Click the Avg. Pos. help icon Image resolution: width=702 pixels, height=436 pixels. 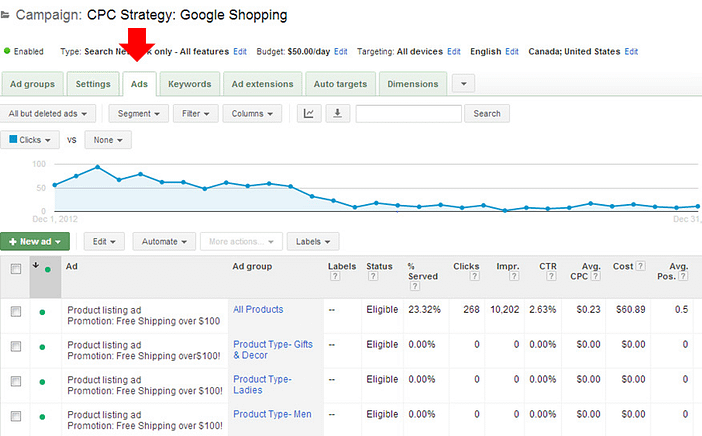pyautogui.click(x=683, y=276)
